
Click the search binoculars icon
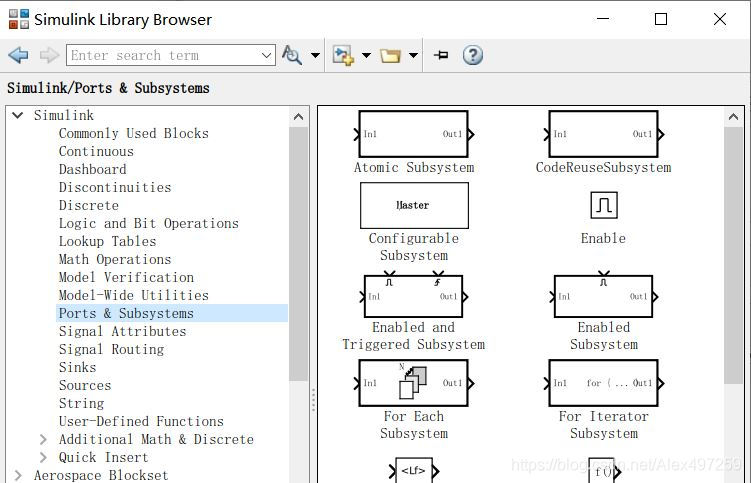(x=291, y=55)
